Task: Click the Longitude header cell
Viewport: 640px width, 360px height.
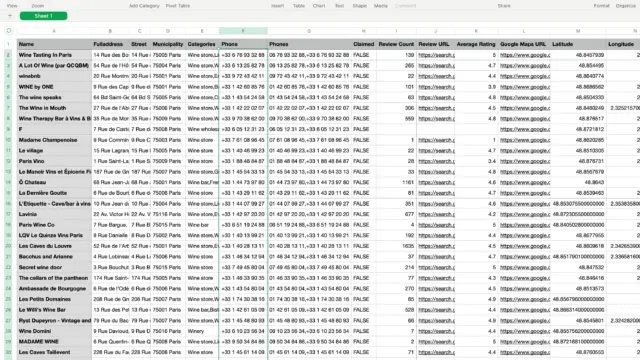Action: 623,44
